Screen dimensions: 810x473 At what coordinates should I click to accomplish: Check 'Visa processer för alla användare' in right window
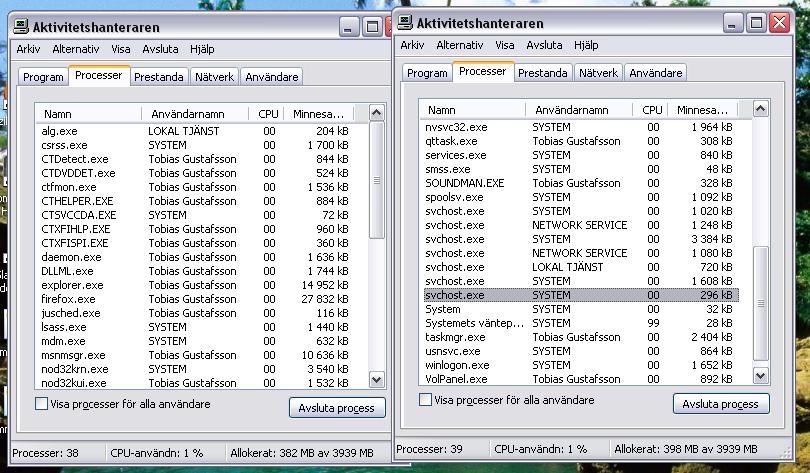point(425,400)
